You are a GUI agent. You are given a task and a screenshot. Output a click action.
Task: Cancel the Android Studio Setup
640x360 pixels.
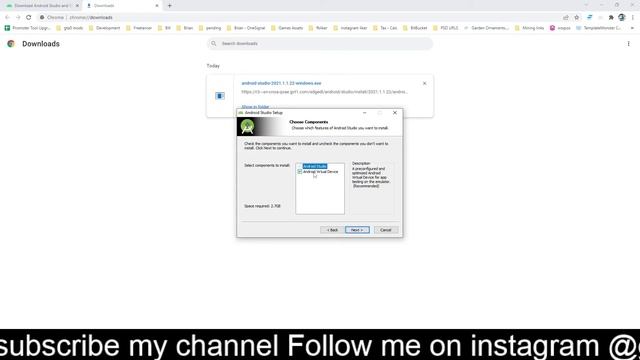[x=386, y=230]
